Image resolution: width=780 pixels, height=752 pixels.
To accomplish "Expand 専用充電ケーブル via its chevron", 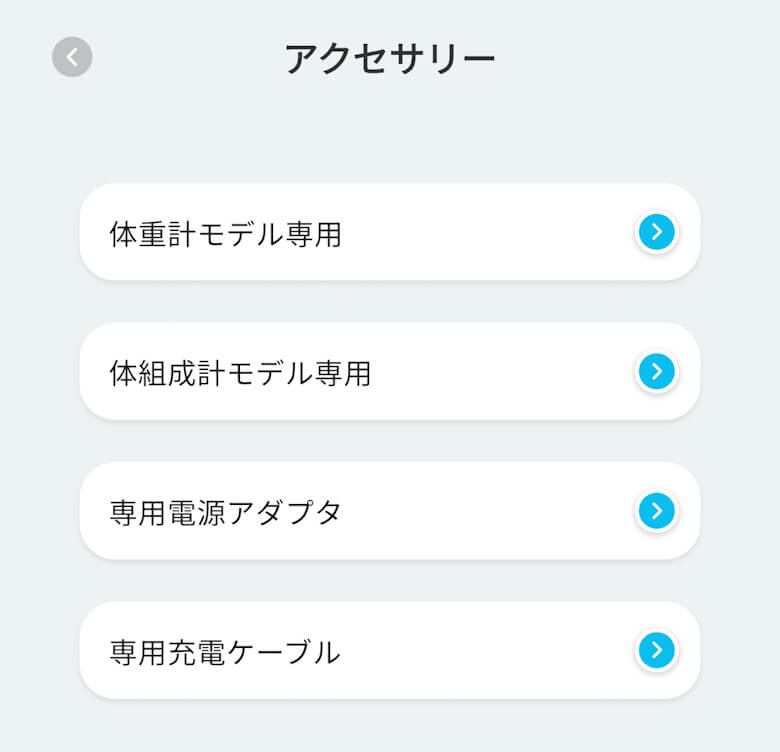I will click(x=656, y=650).
